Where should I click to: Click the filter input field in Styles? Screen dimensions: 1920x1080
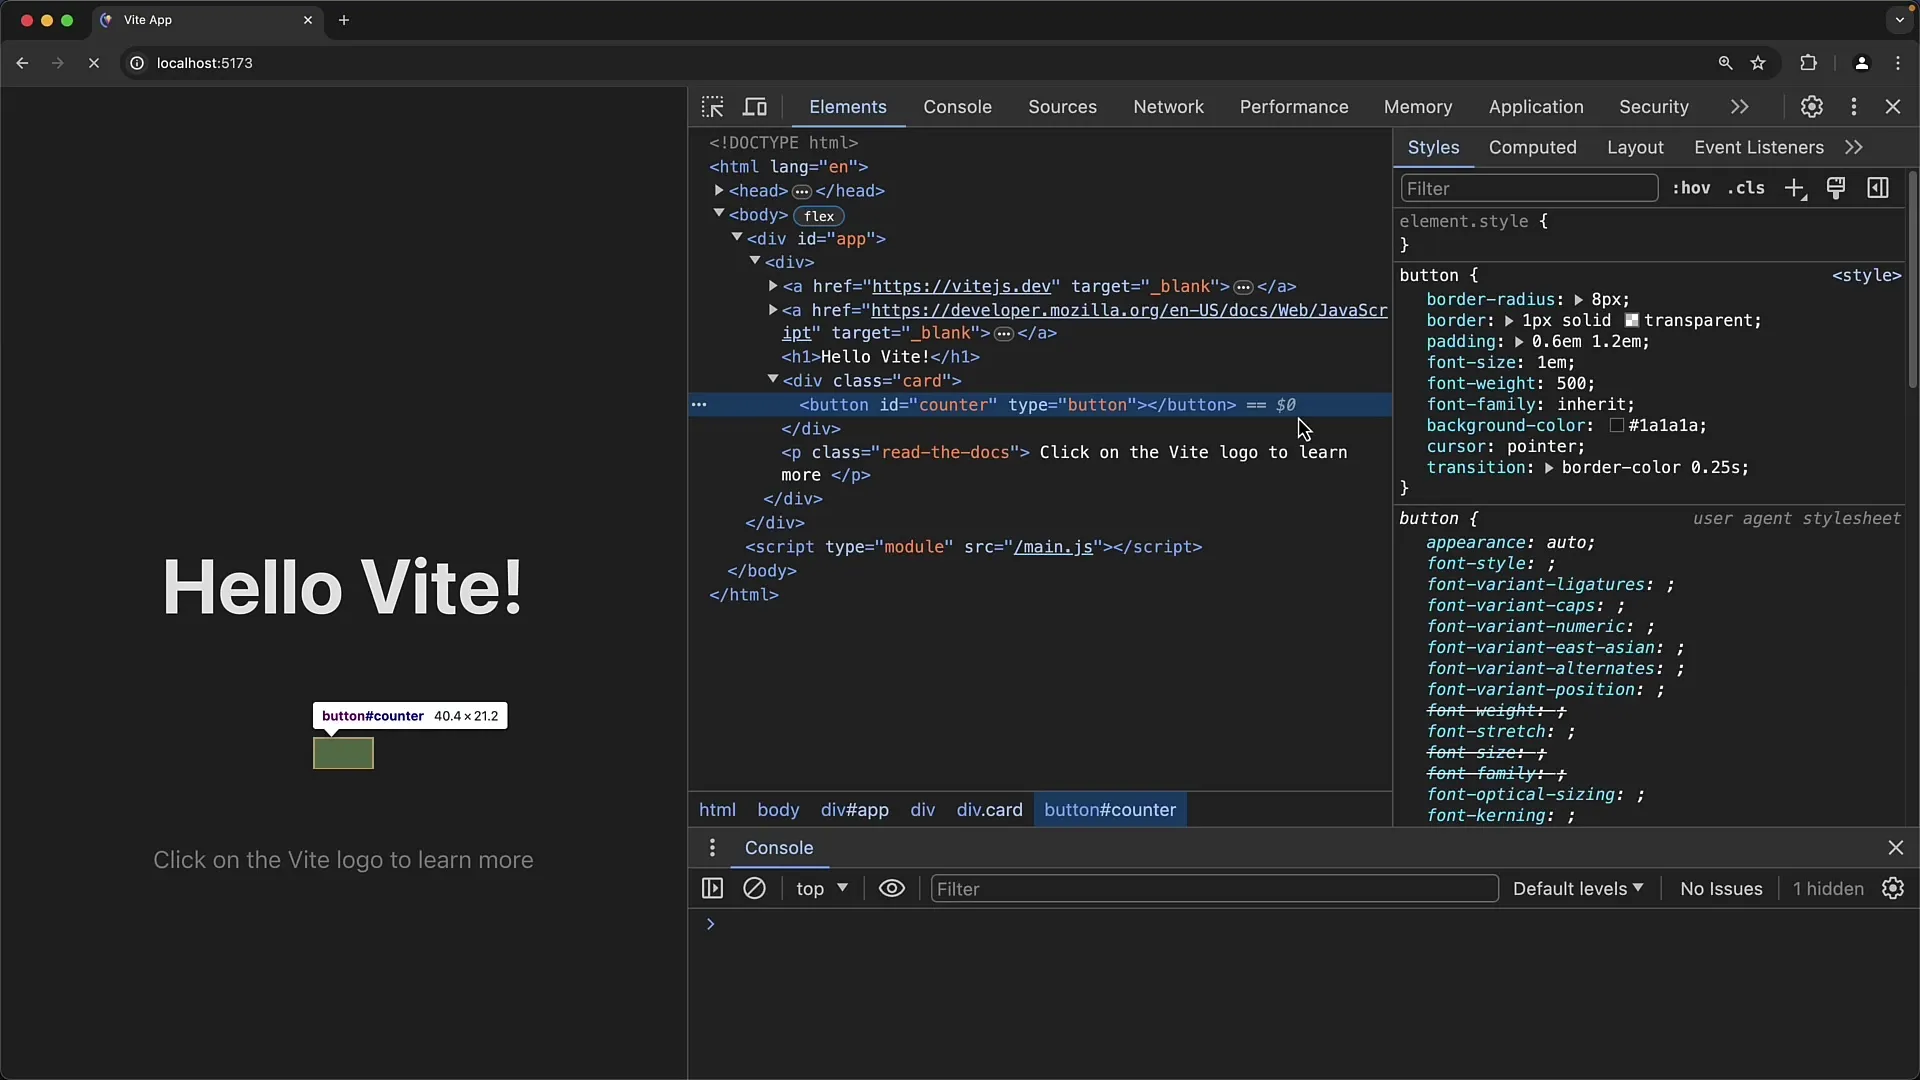1527,187
